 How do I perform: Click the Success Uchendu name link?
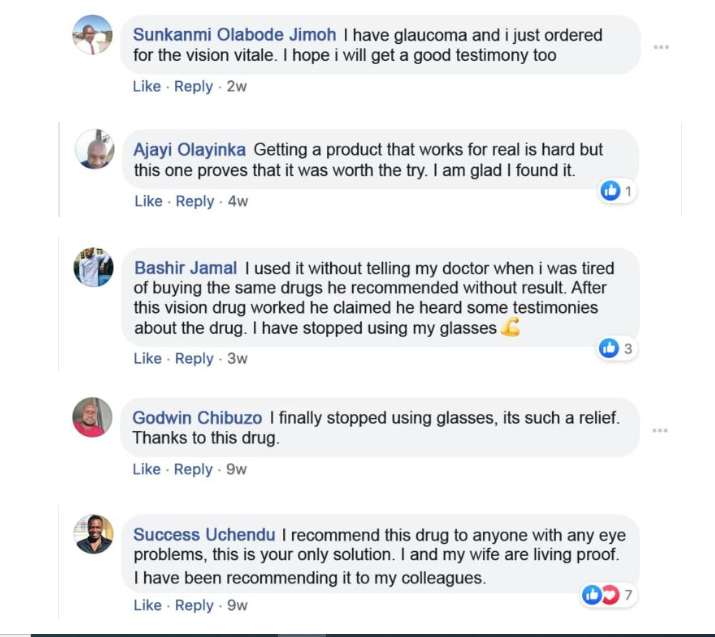pos(205,535)
